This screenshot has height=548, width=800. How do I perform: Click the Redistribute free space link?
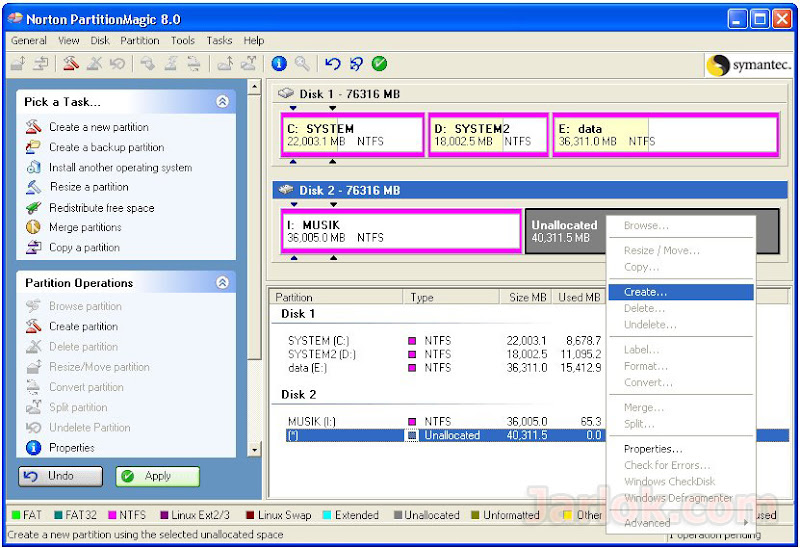pos(102,208)
